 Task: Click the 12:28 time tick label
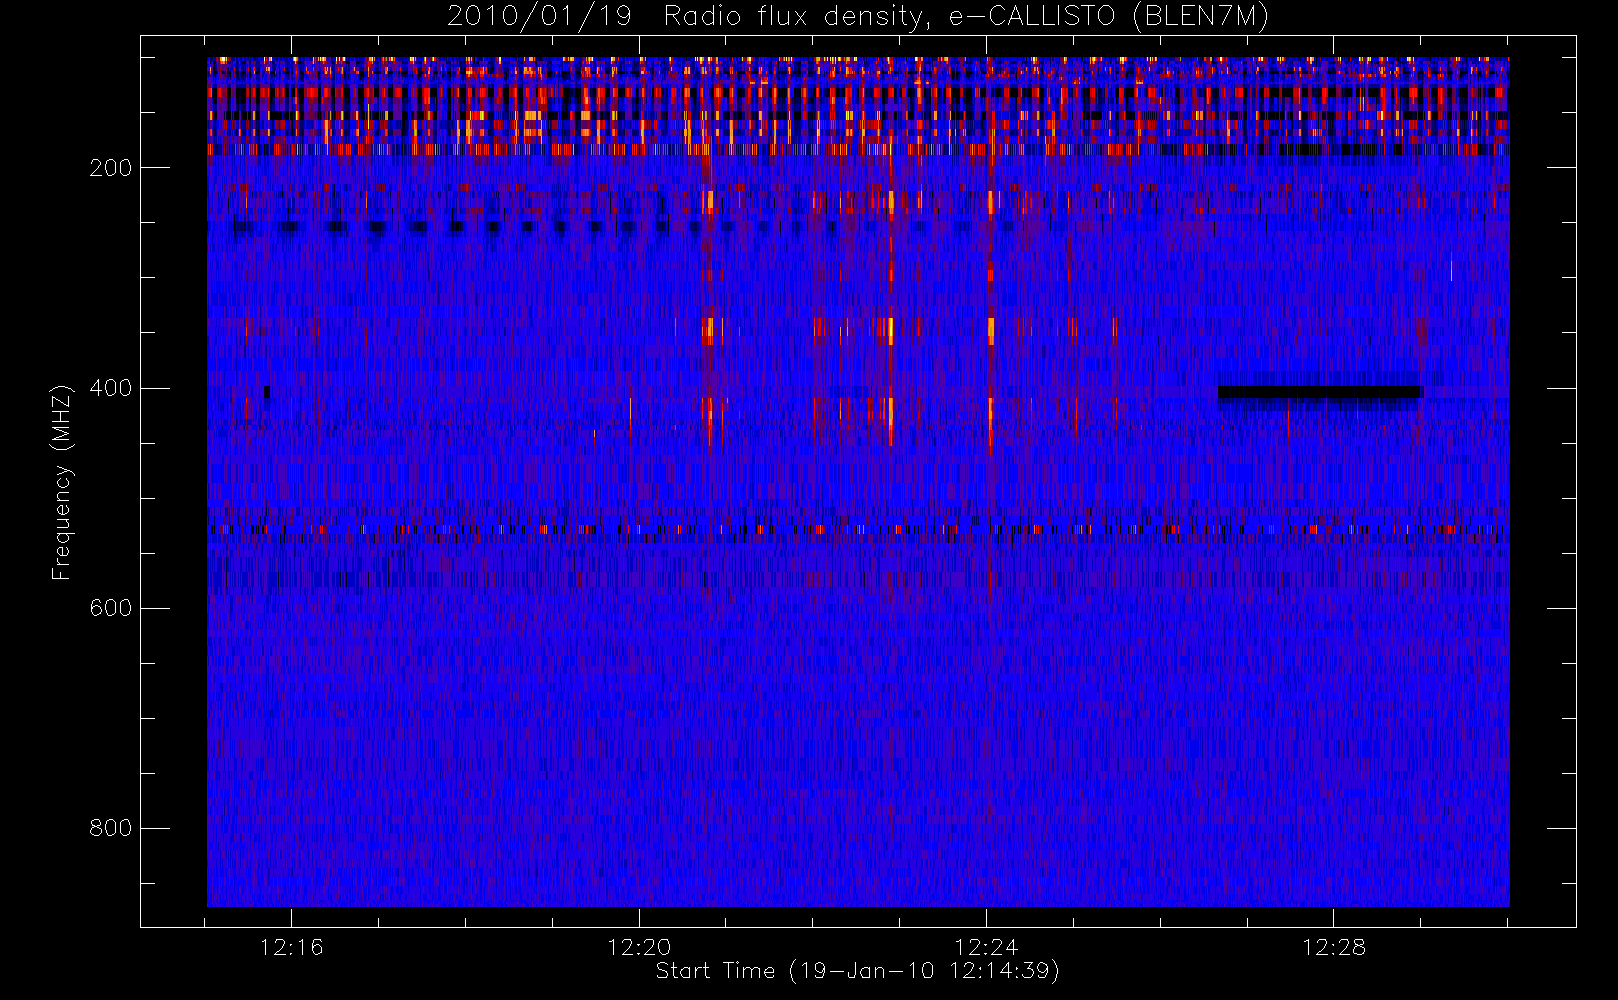coord(1333,947)
